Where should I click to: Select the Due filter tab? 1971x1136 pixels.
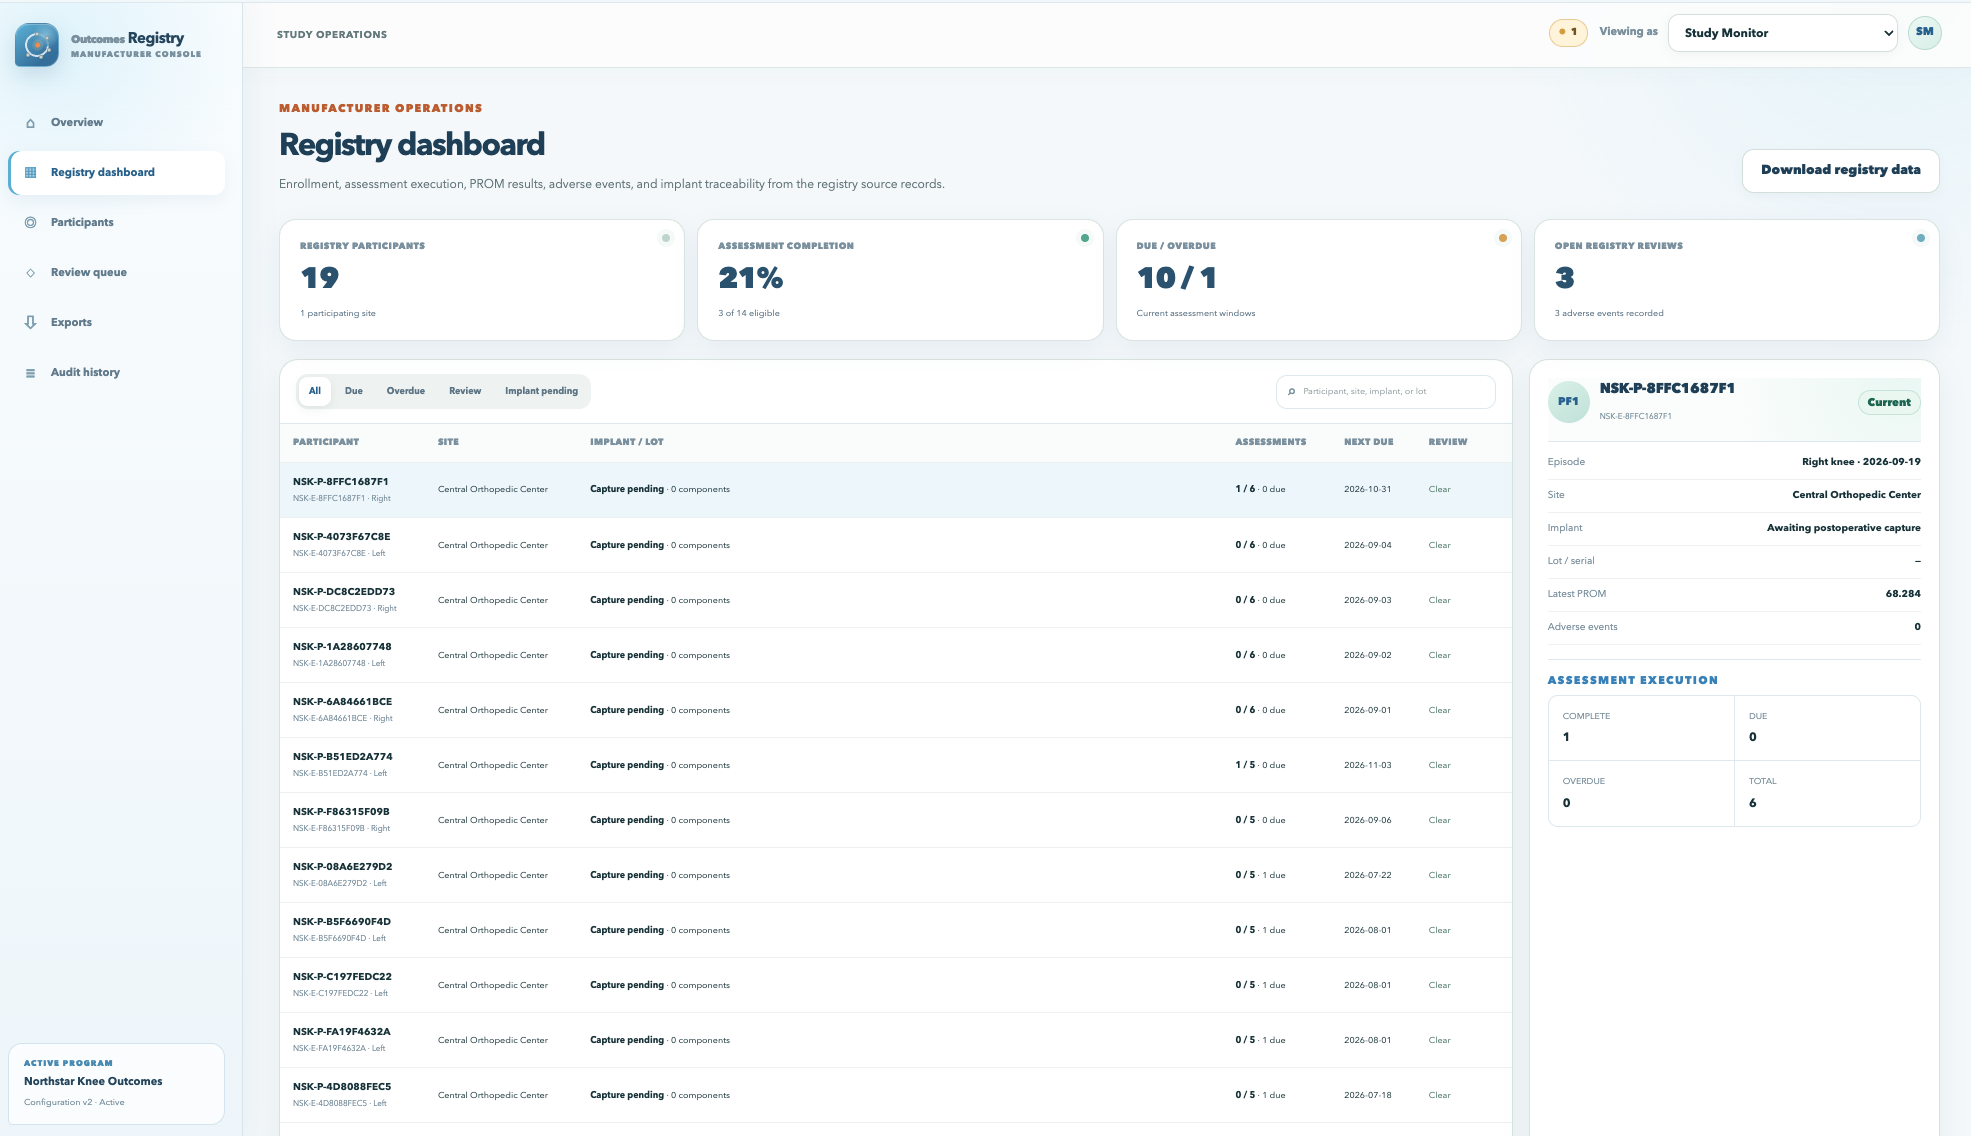pos(354,391)
